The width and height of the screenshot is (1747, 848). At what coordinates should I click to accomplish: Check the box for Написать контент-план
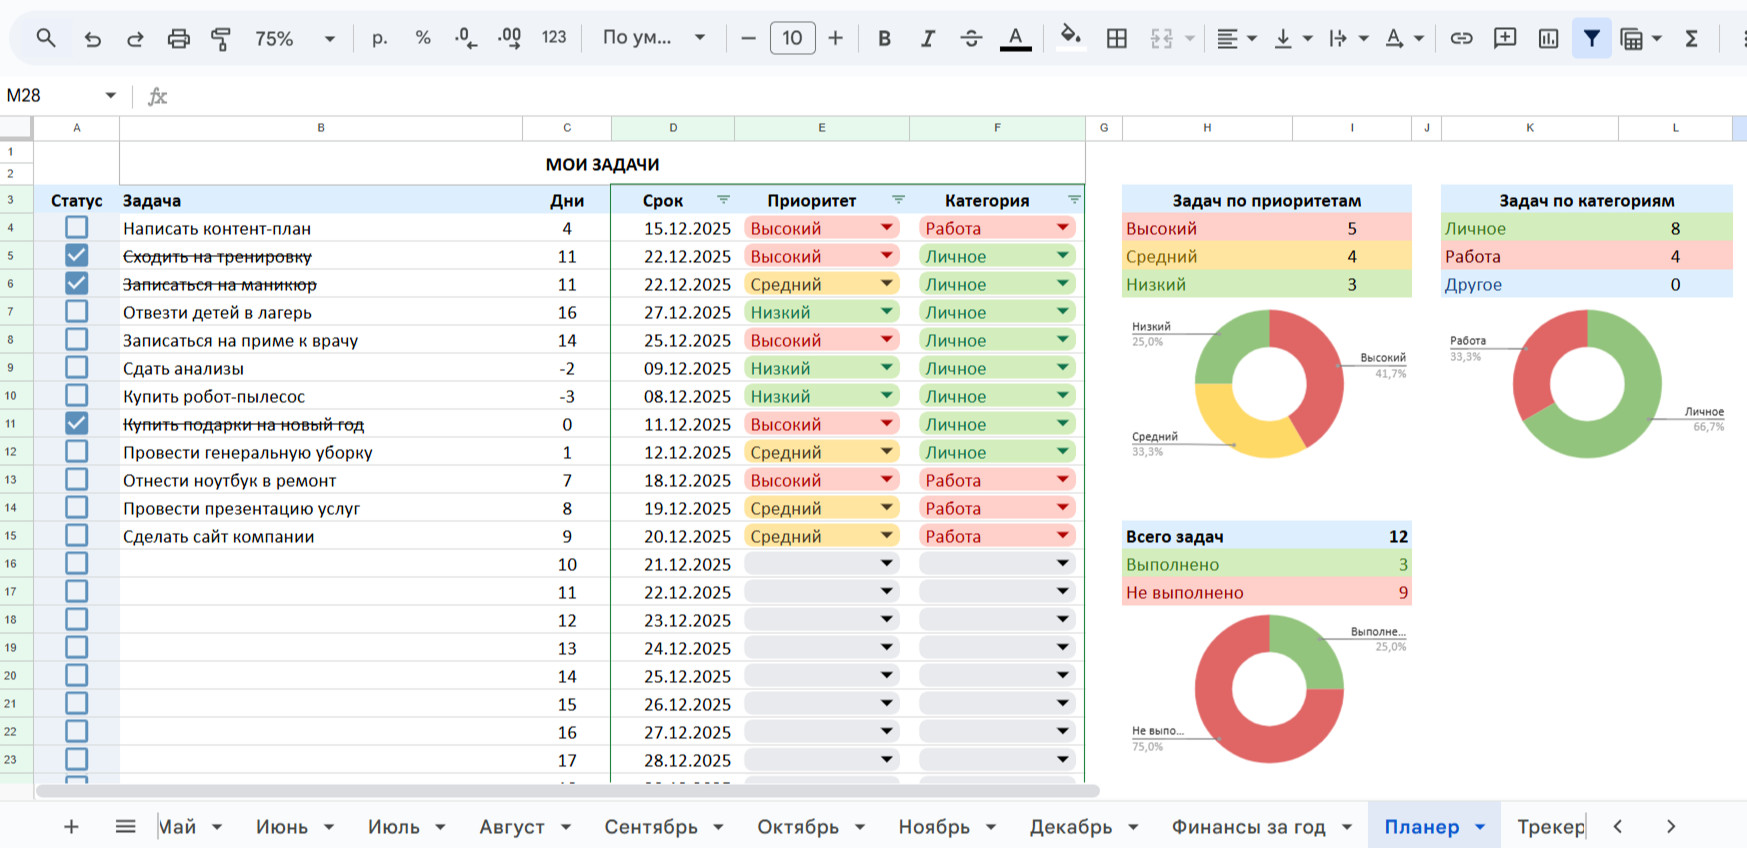point(76,228)
